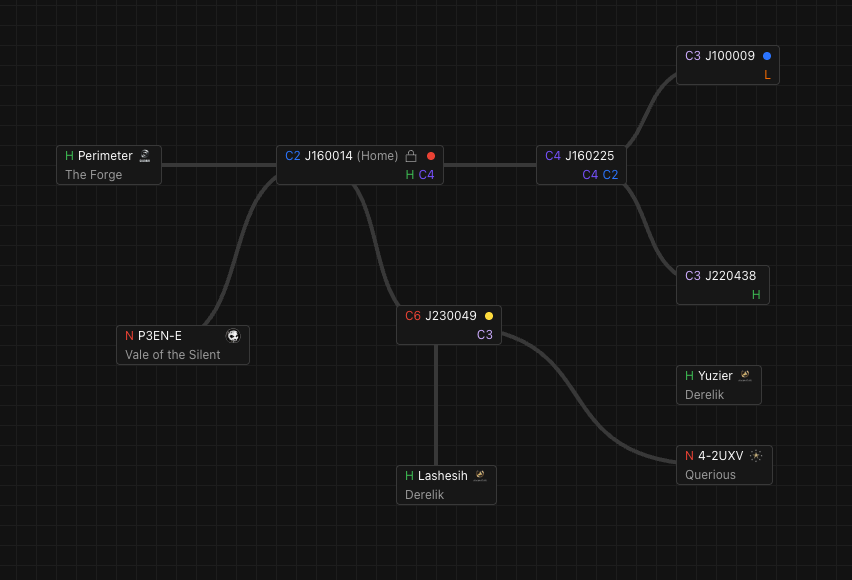Click the Derelik label under Yuzier
The image size is (852, 580).
[704, 395]
